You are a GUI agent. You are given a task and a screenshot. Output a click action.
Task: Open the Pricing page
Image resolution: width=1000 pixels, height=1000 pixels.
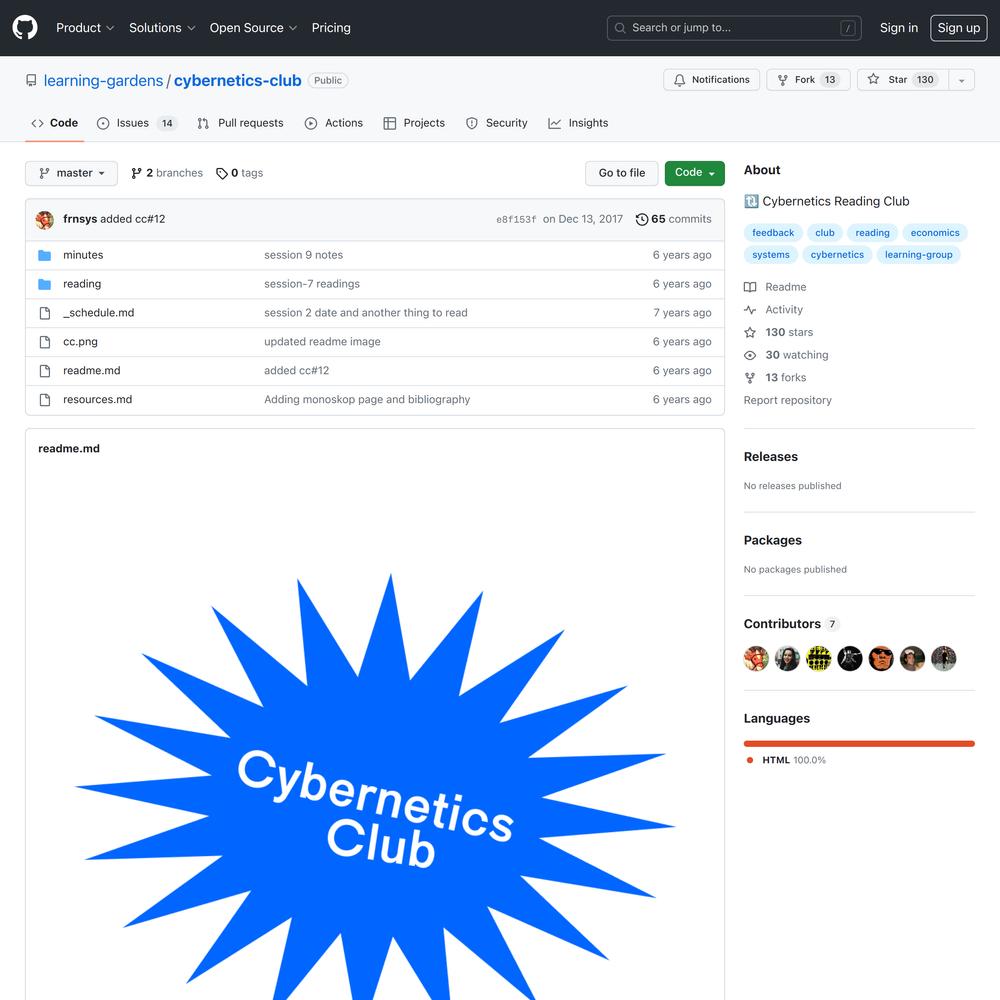(x=331, y=28)
